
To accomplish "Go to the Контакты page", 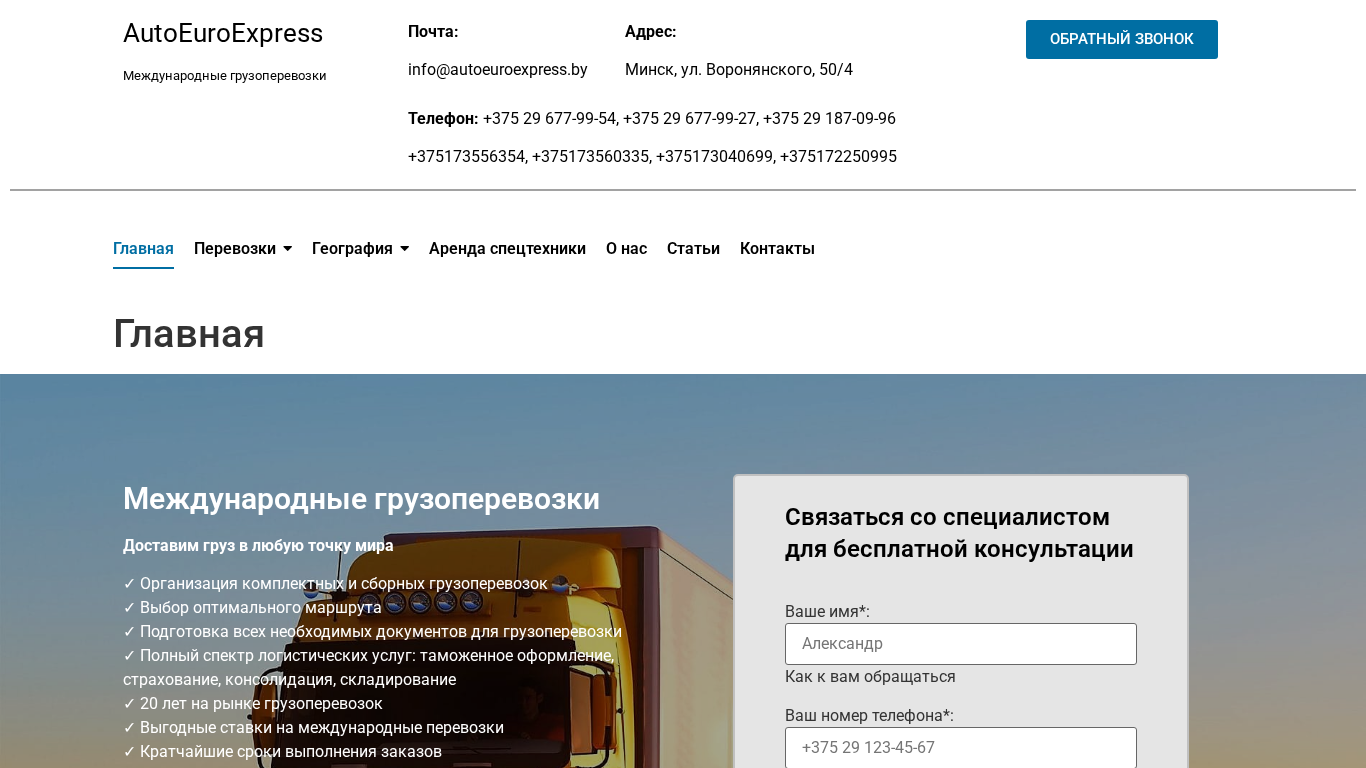I will pos(777,249).
